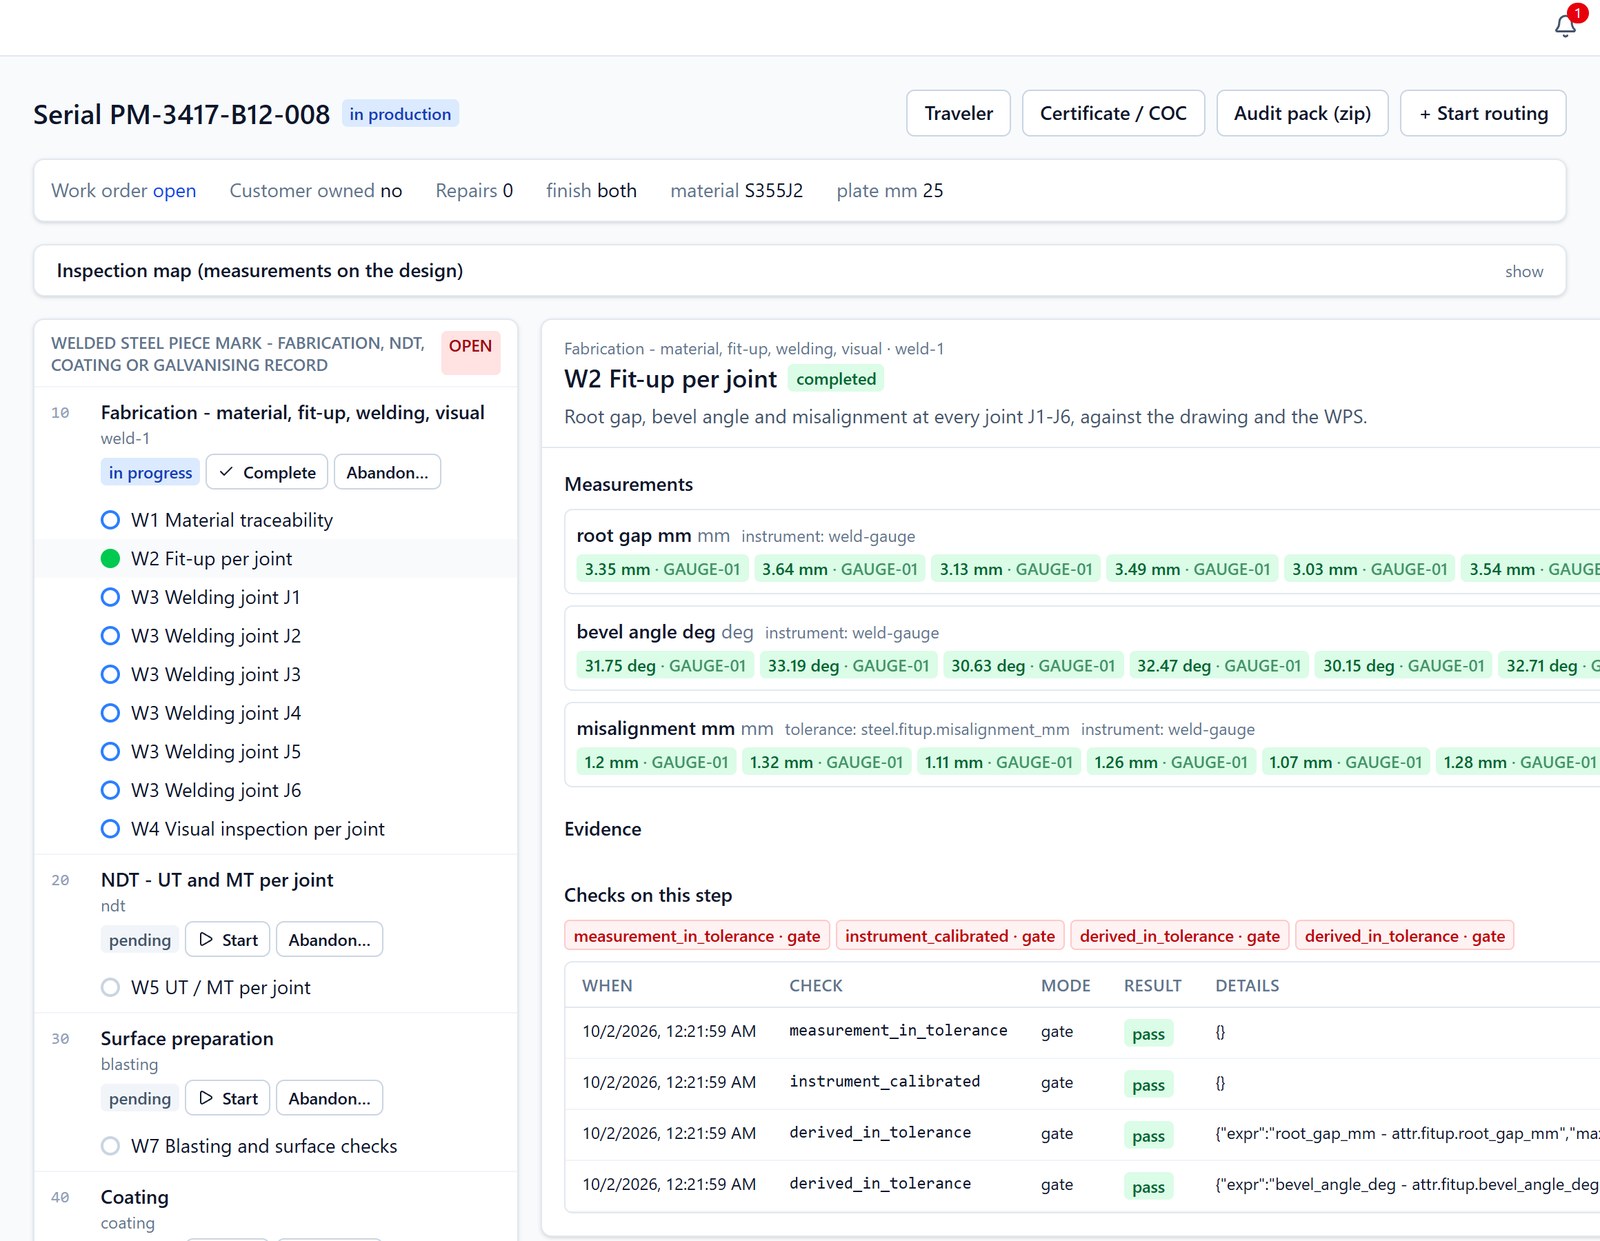Open the notifications bell icon

[x=1566, y=25]
